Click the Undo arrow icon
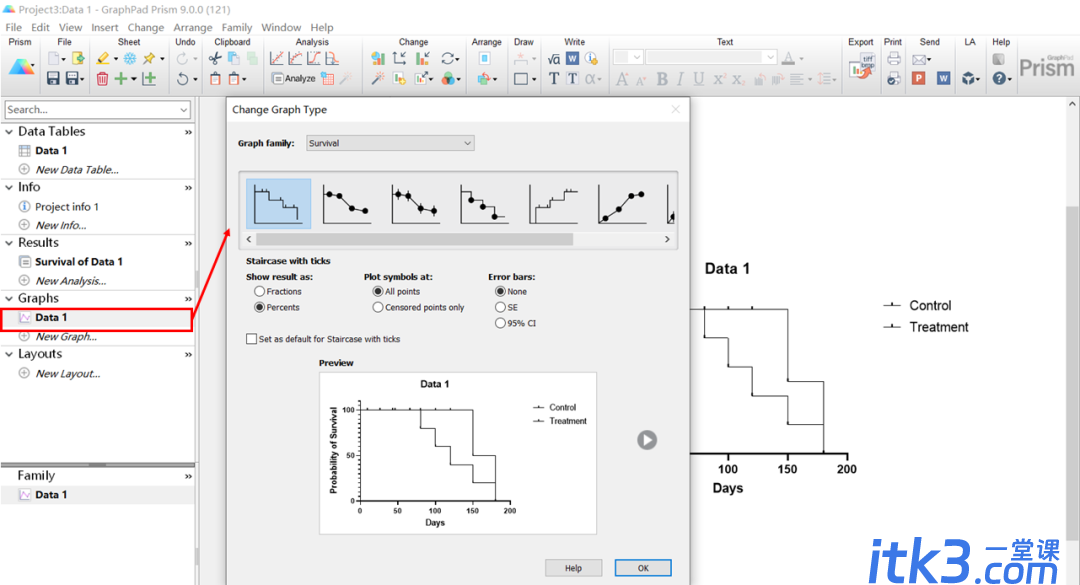Screen dimensions: 1080x585 click(x=182, y=79)
